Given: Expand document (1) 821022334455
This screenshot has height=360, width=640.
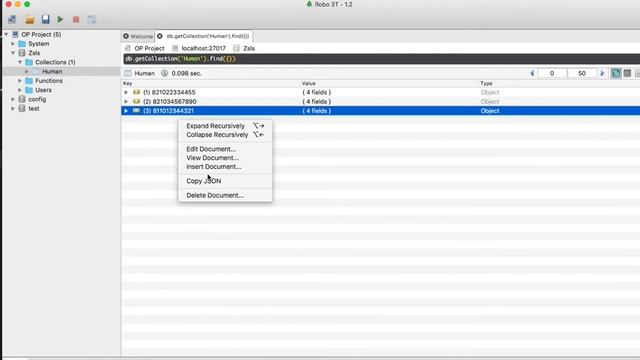Looking at the screenshot, I should coord(126,92).
